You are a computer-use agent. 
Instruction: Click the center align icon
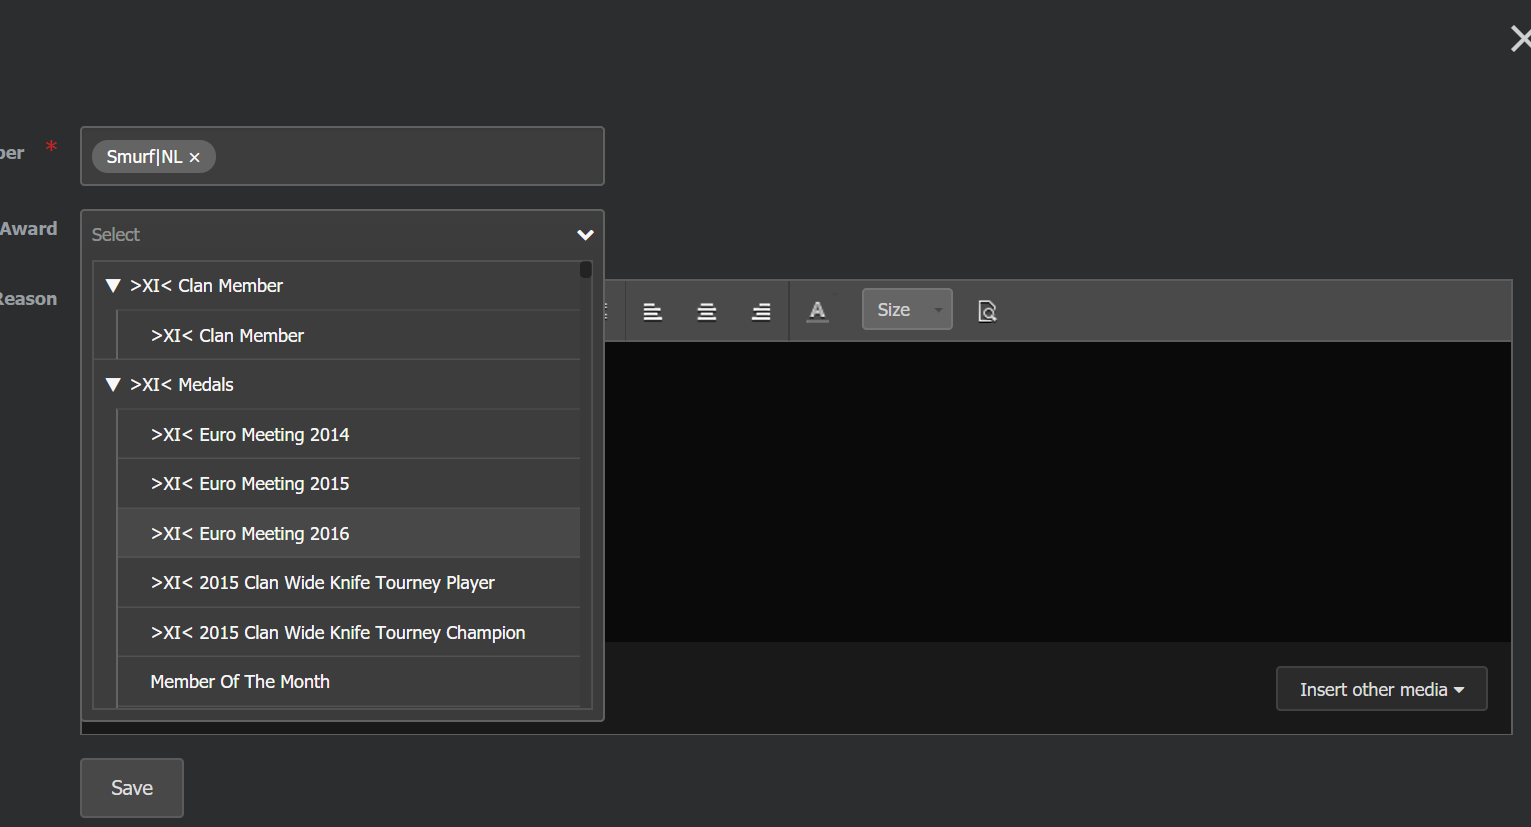707,311
